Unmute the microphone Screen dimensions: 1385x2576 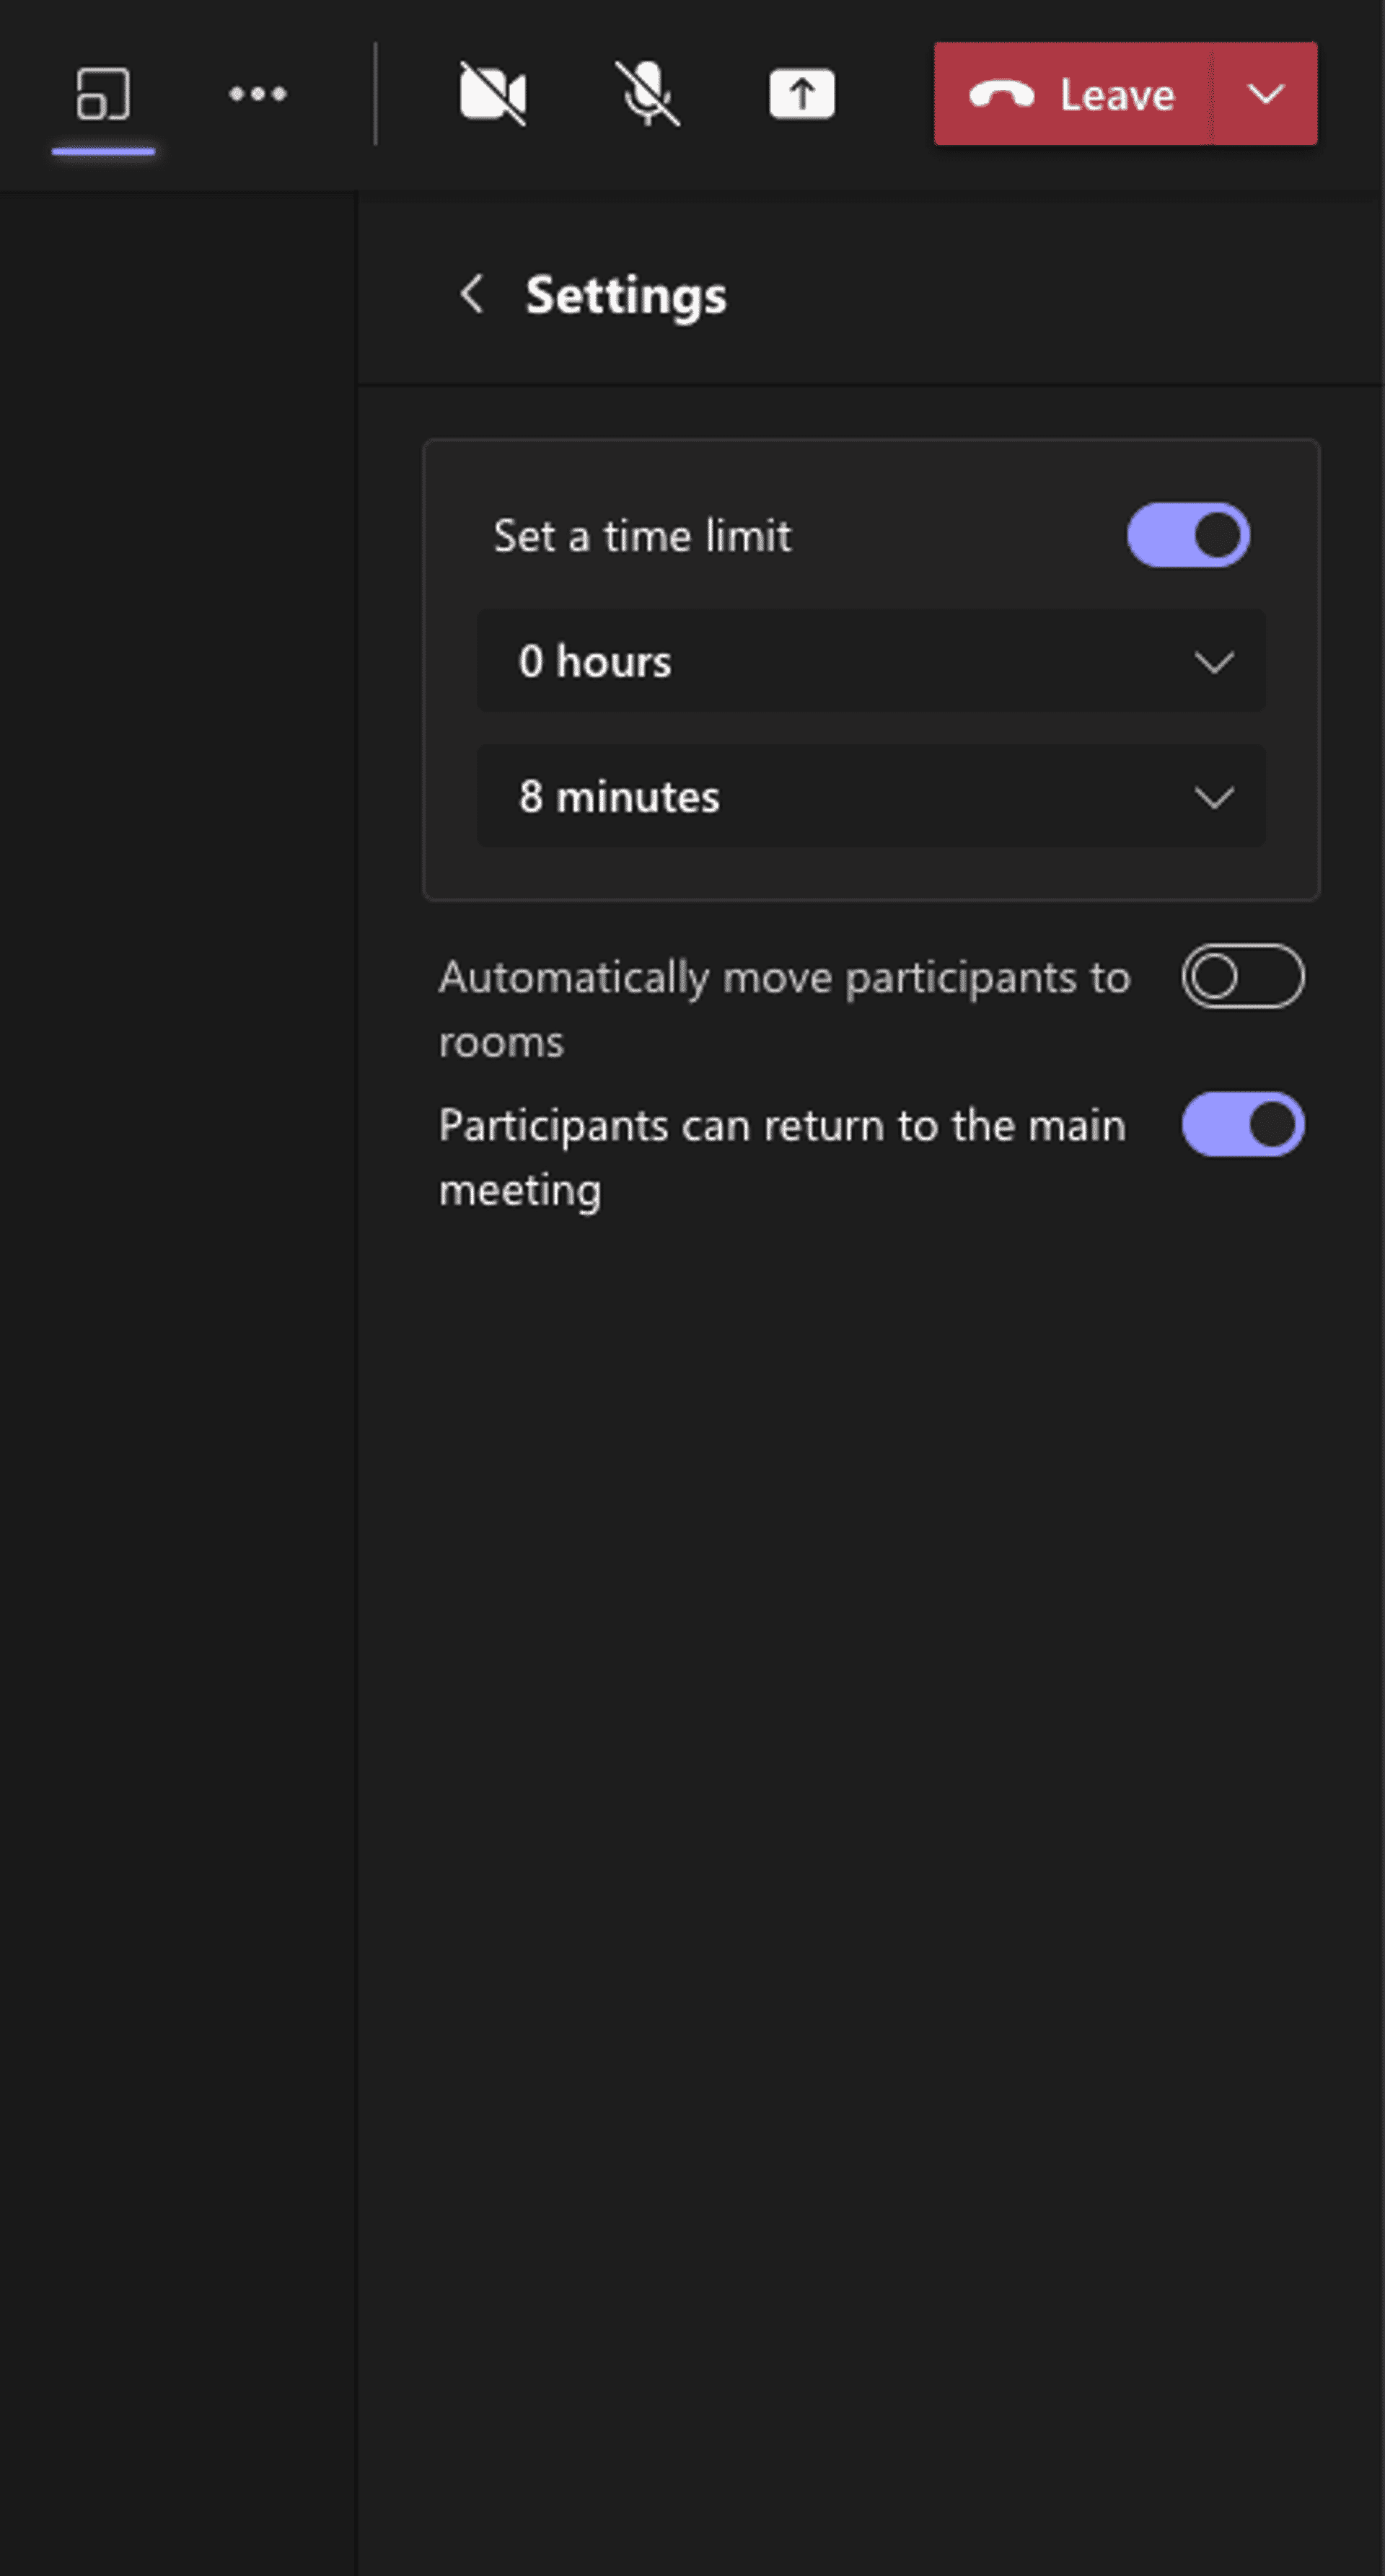point(647,94)
